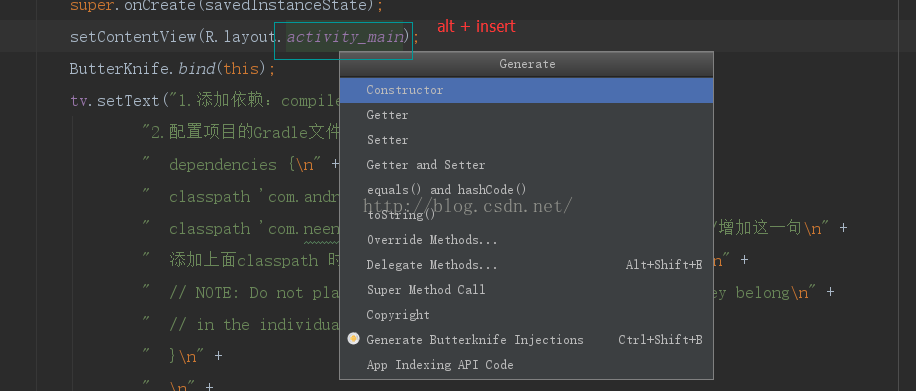
Task: Click the "添加上面classpath" string line
Action: (x=241, y=261)
